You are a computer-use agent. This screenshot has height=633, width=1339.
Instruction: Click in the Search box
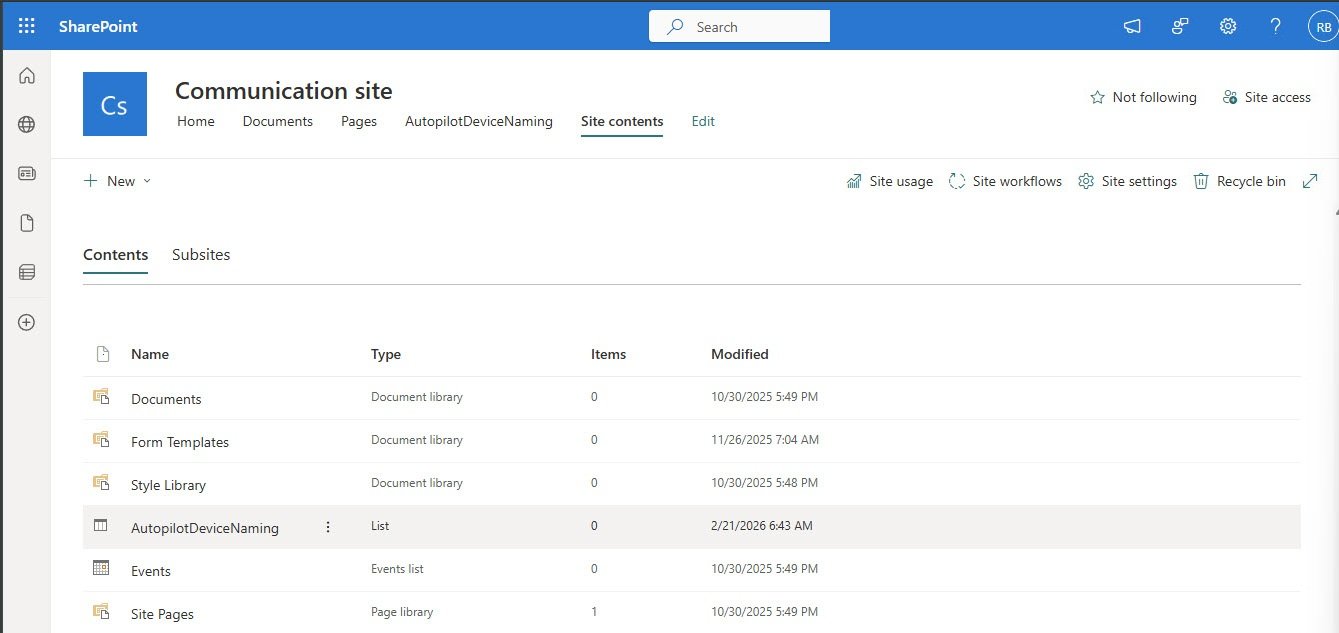(740, 27)
